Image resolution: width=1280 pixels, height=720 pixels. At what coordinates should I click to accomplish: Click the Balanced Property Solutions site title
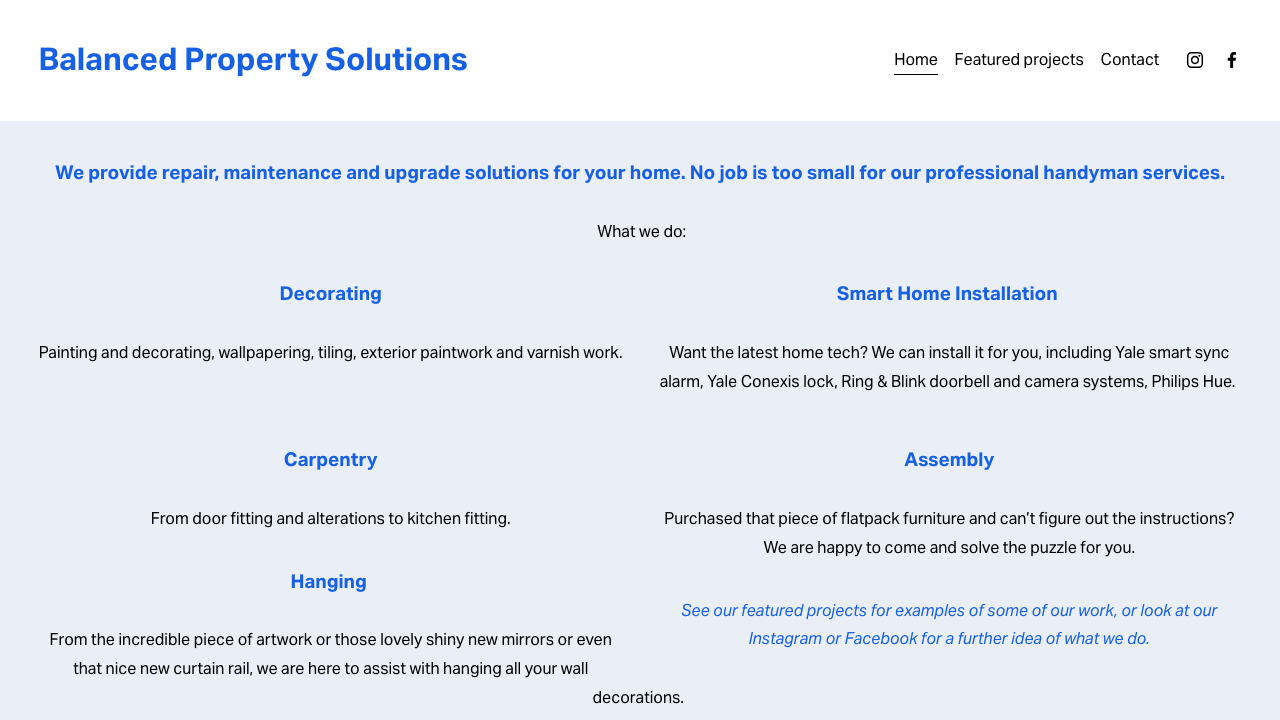(253, 59)
